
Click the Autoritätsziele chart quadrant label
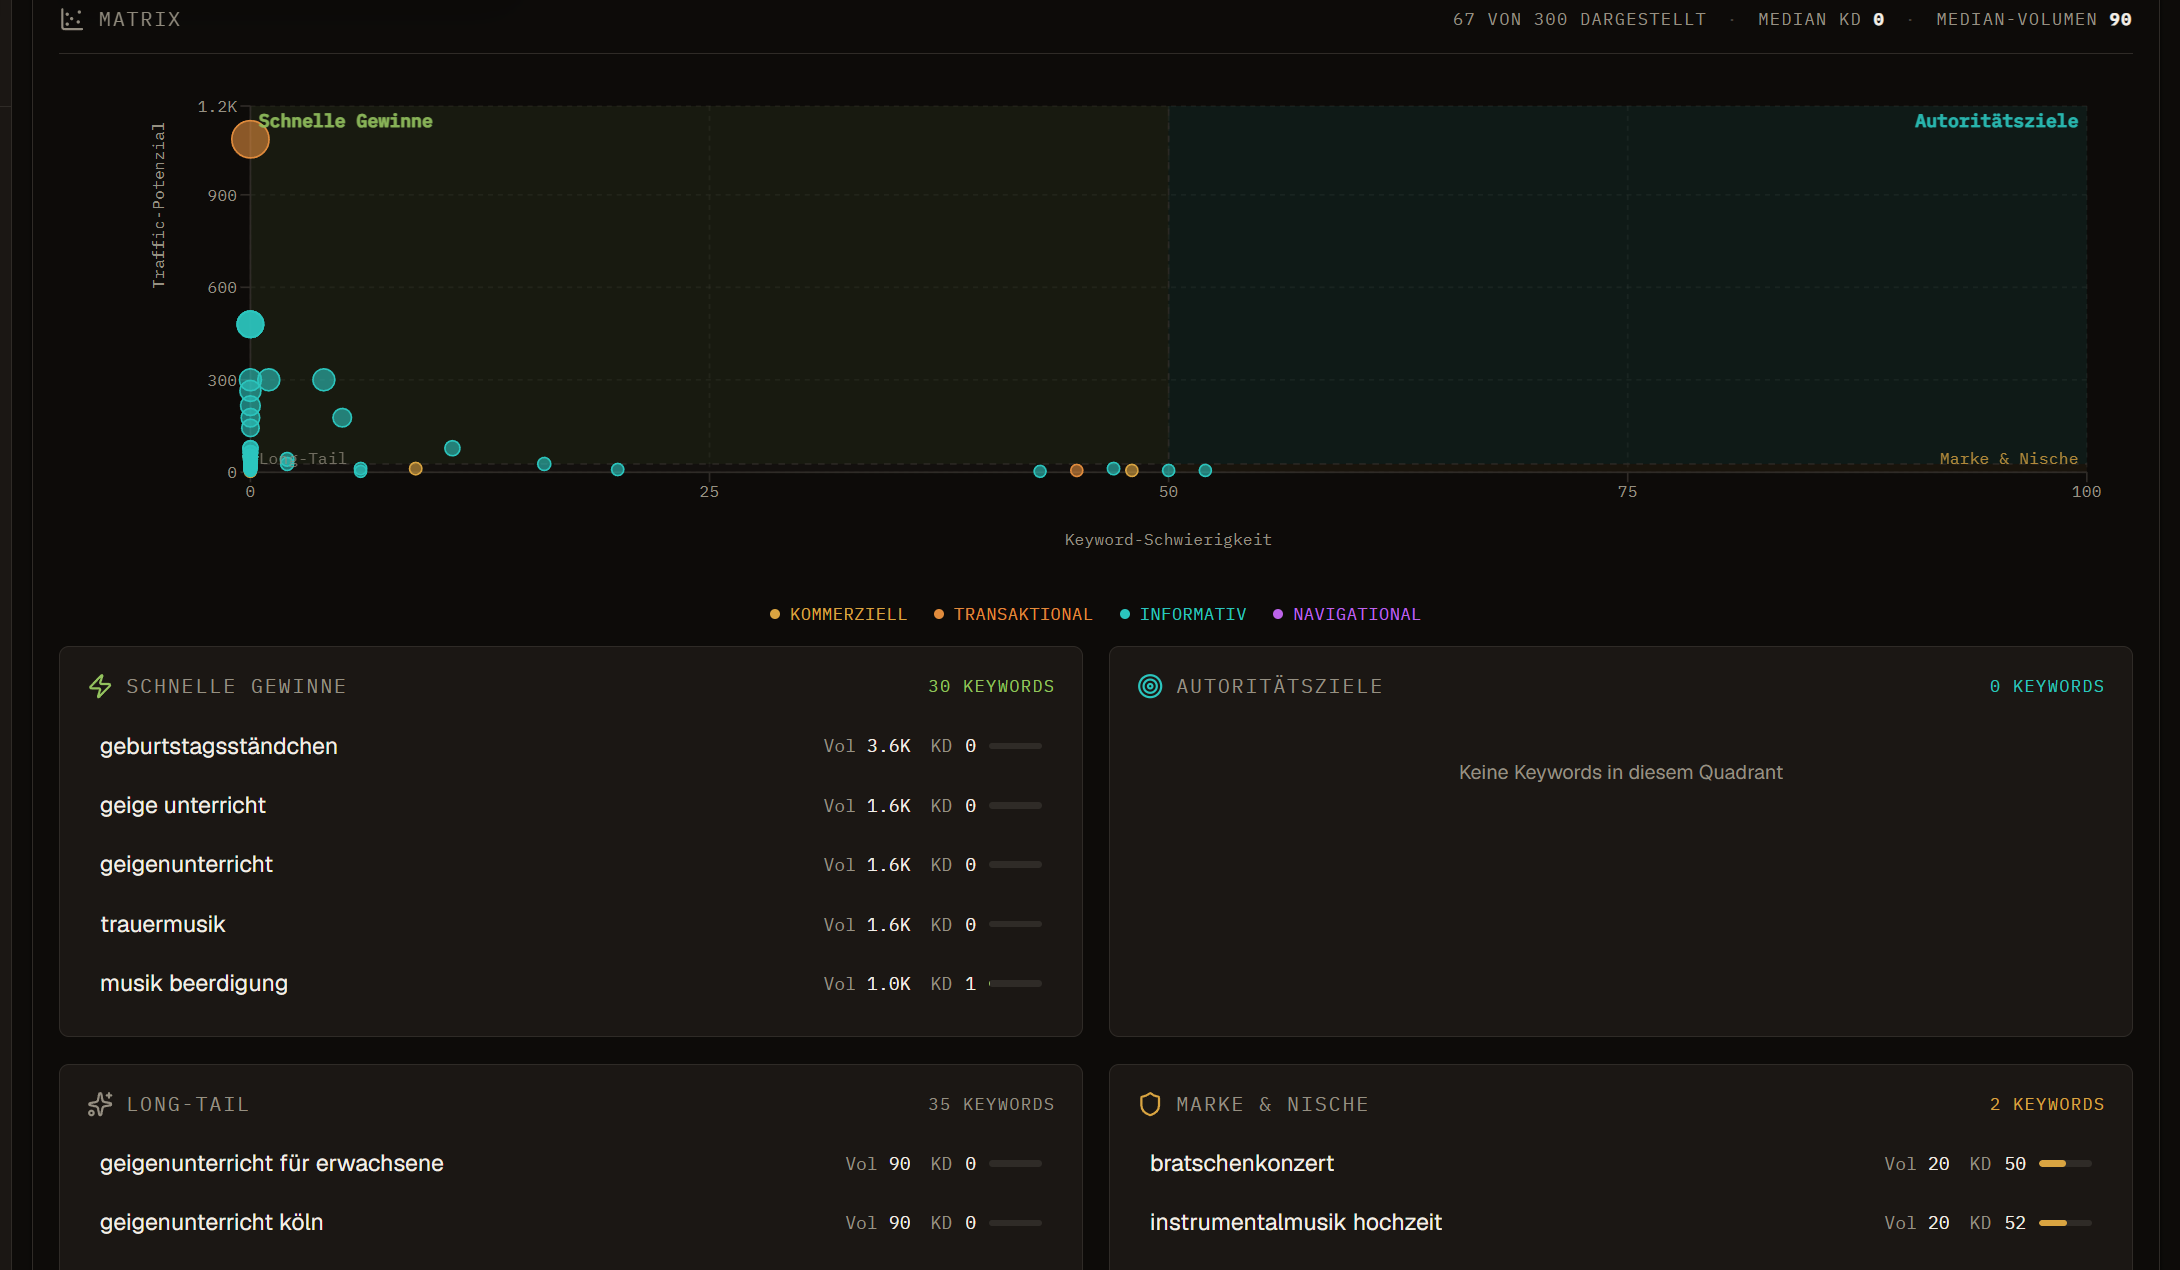pyautogui.click(x=1996, y=121)
